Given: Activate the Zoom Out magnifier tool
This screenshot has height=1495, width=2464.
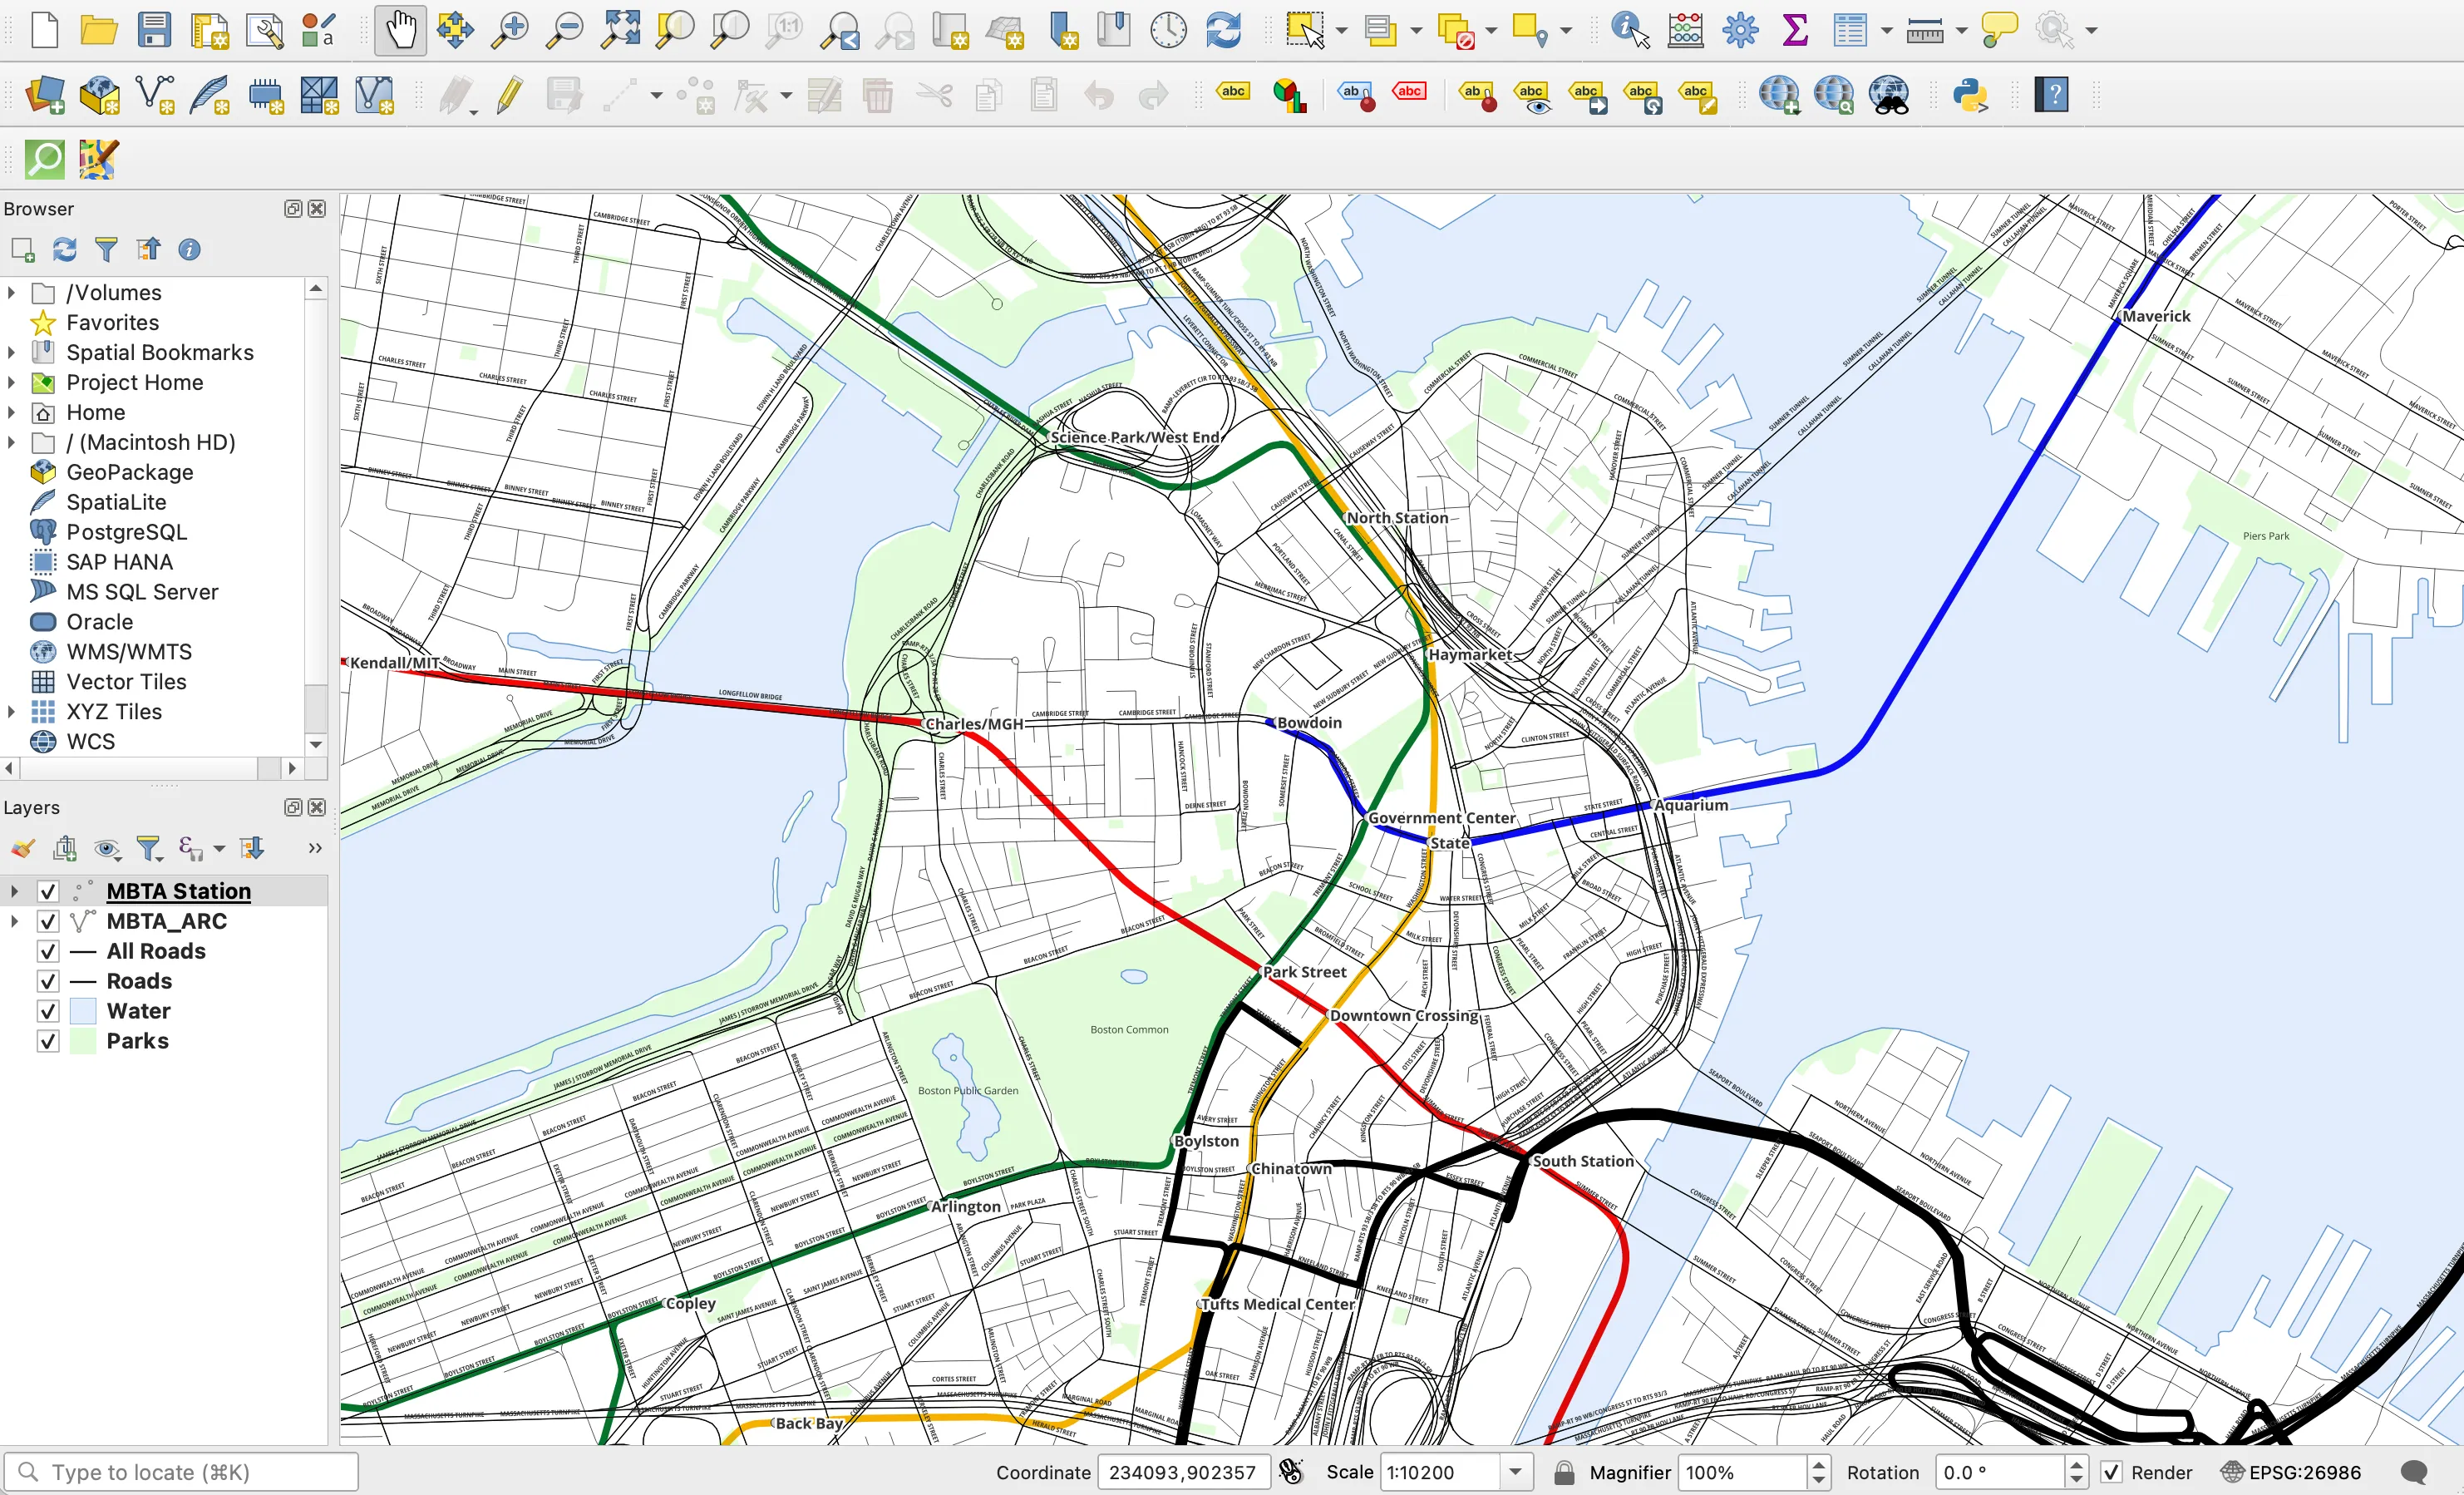Looking at the screenshot, I should pyautogui.click(x=565, y=30).
